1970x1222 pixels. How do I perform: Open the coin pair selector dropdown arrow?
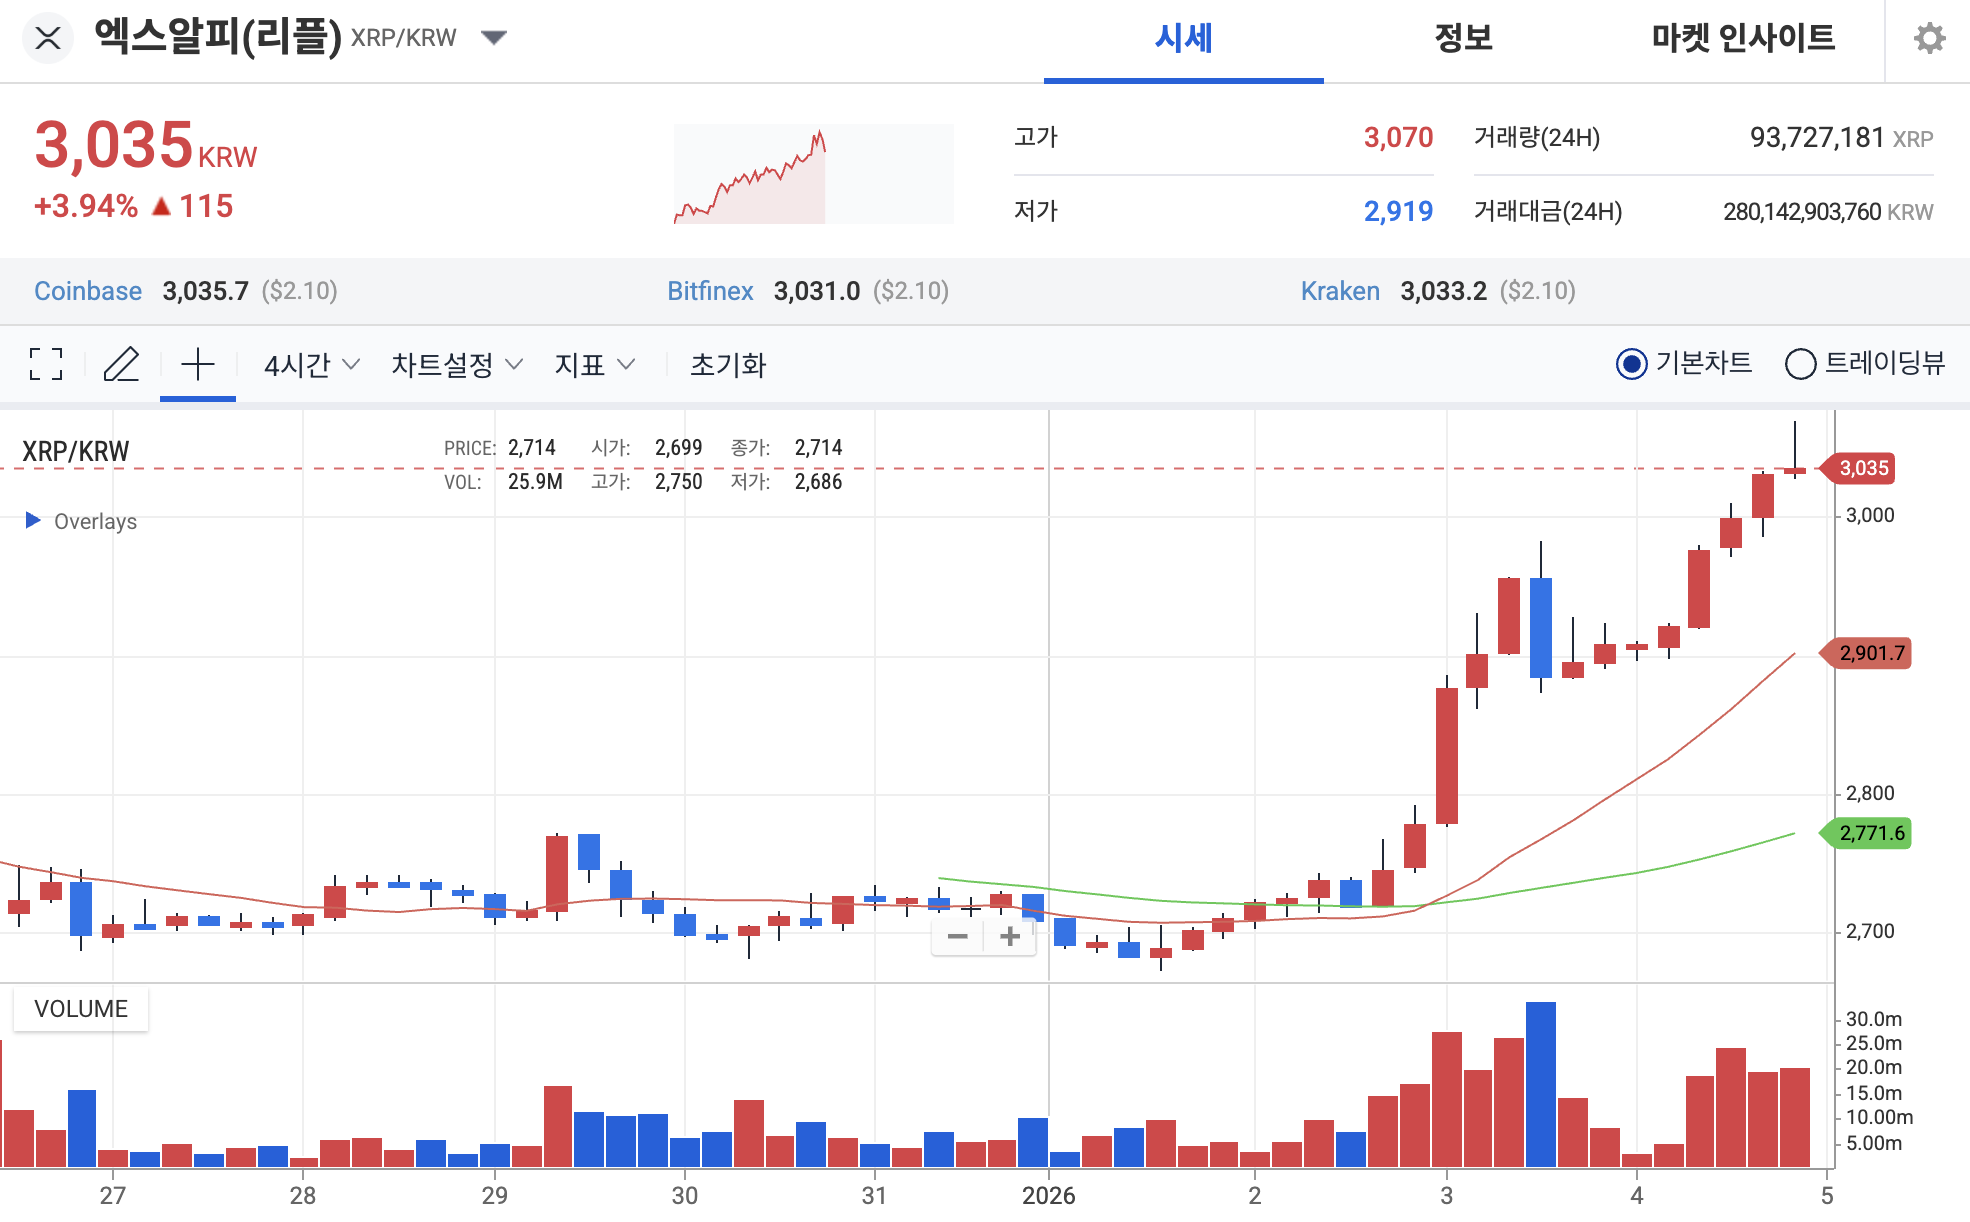(495, 37)
